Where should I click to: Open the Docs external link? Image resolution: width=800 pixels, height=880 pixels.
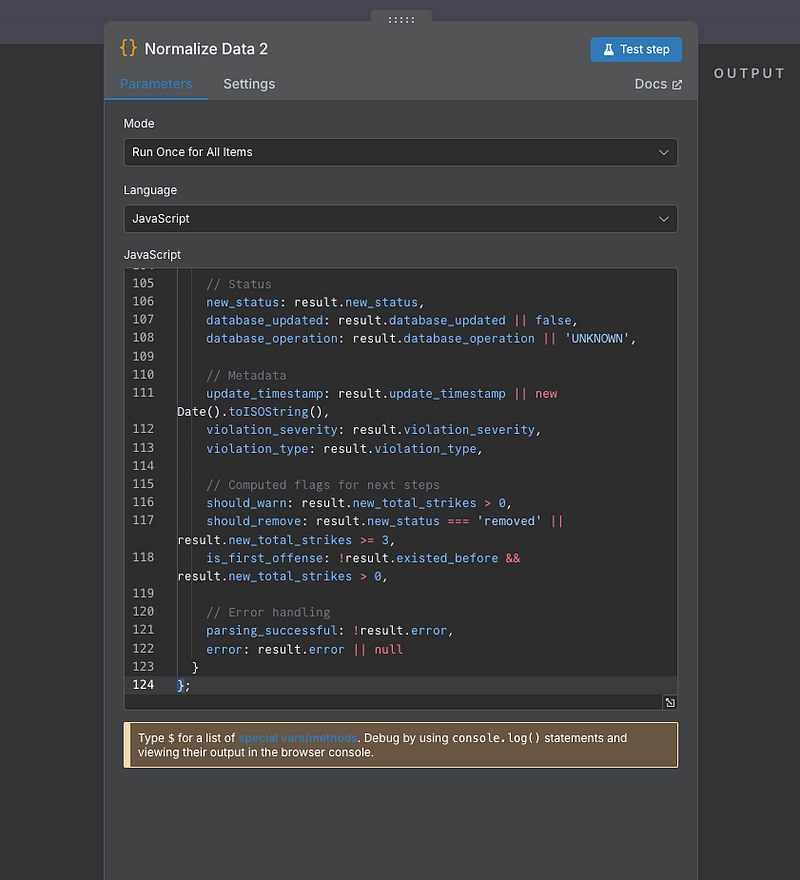[658, 84]
